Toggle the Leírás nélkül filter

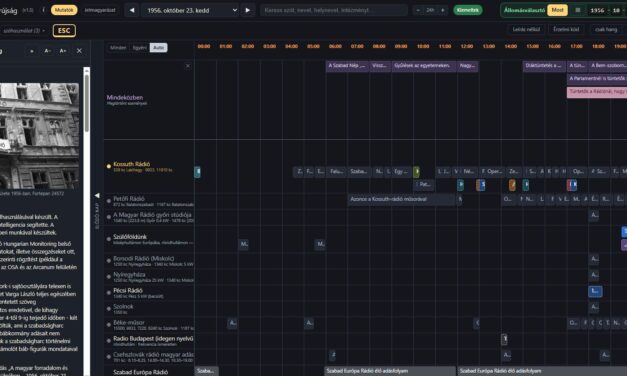tap(526, 29)
